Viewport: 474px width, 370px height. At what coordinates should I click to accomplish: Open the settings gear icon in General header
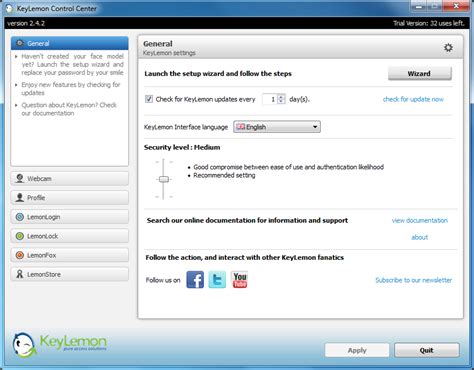click(448, 48)
